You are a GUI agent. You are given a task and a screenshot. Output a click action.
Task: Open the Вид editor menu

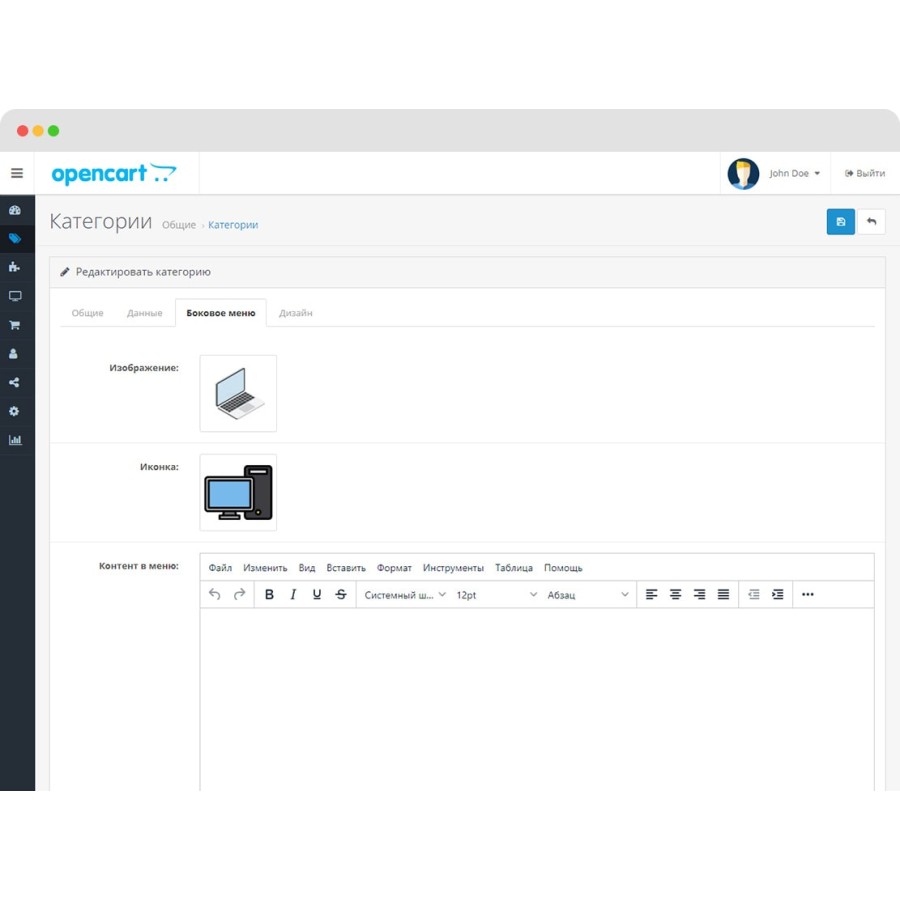point(307,568)
